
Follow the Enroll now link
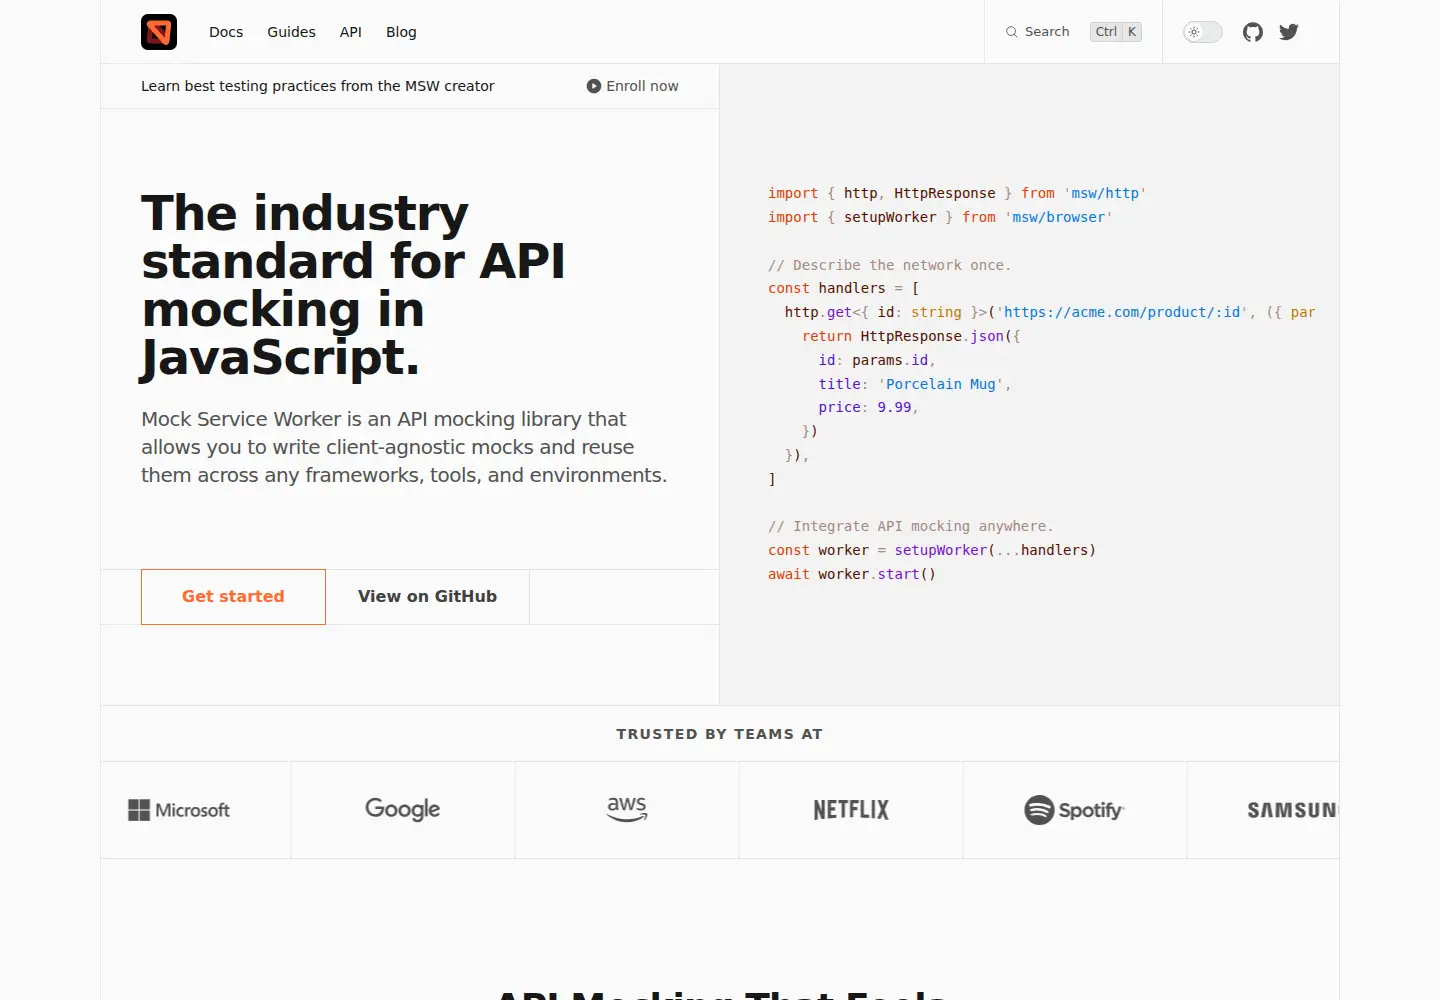tap(633, 86)
